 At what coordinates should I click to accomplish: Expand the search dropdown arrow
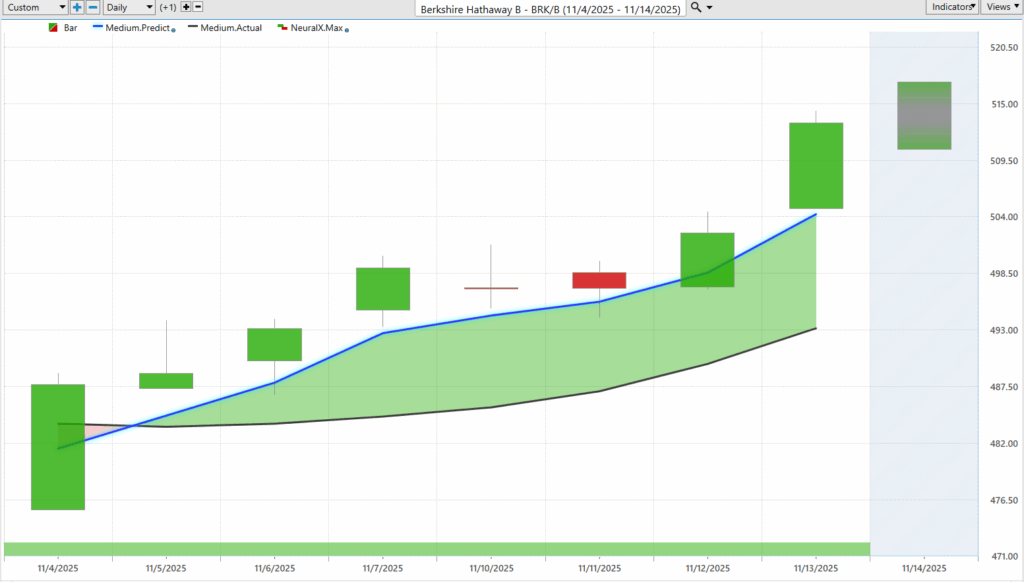click(x=710, y=7)
